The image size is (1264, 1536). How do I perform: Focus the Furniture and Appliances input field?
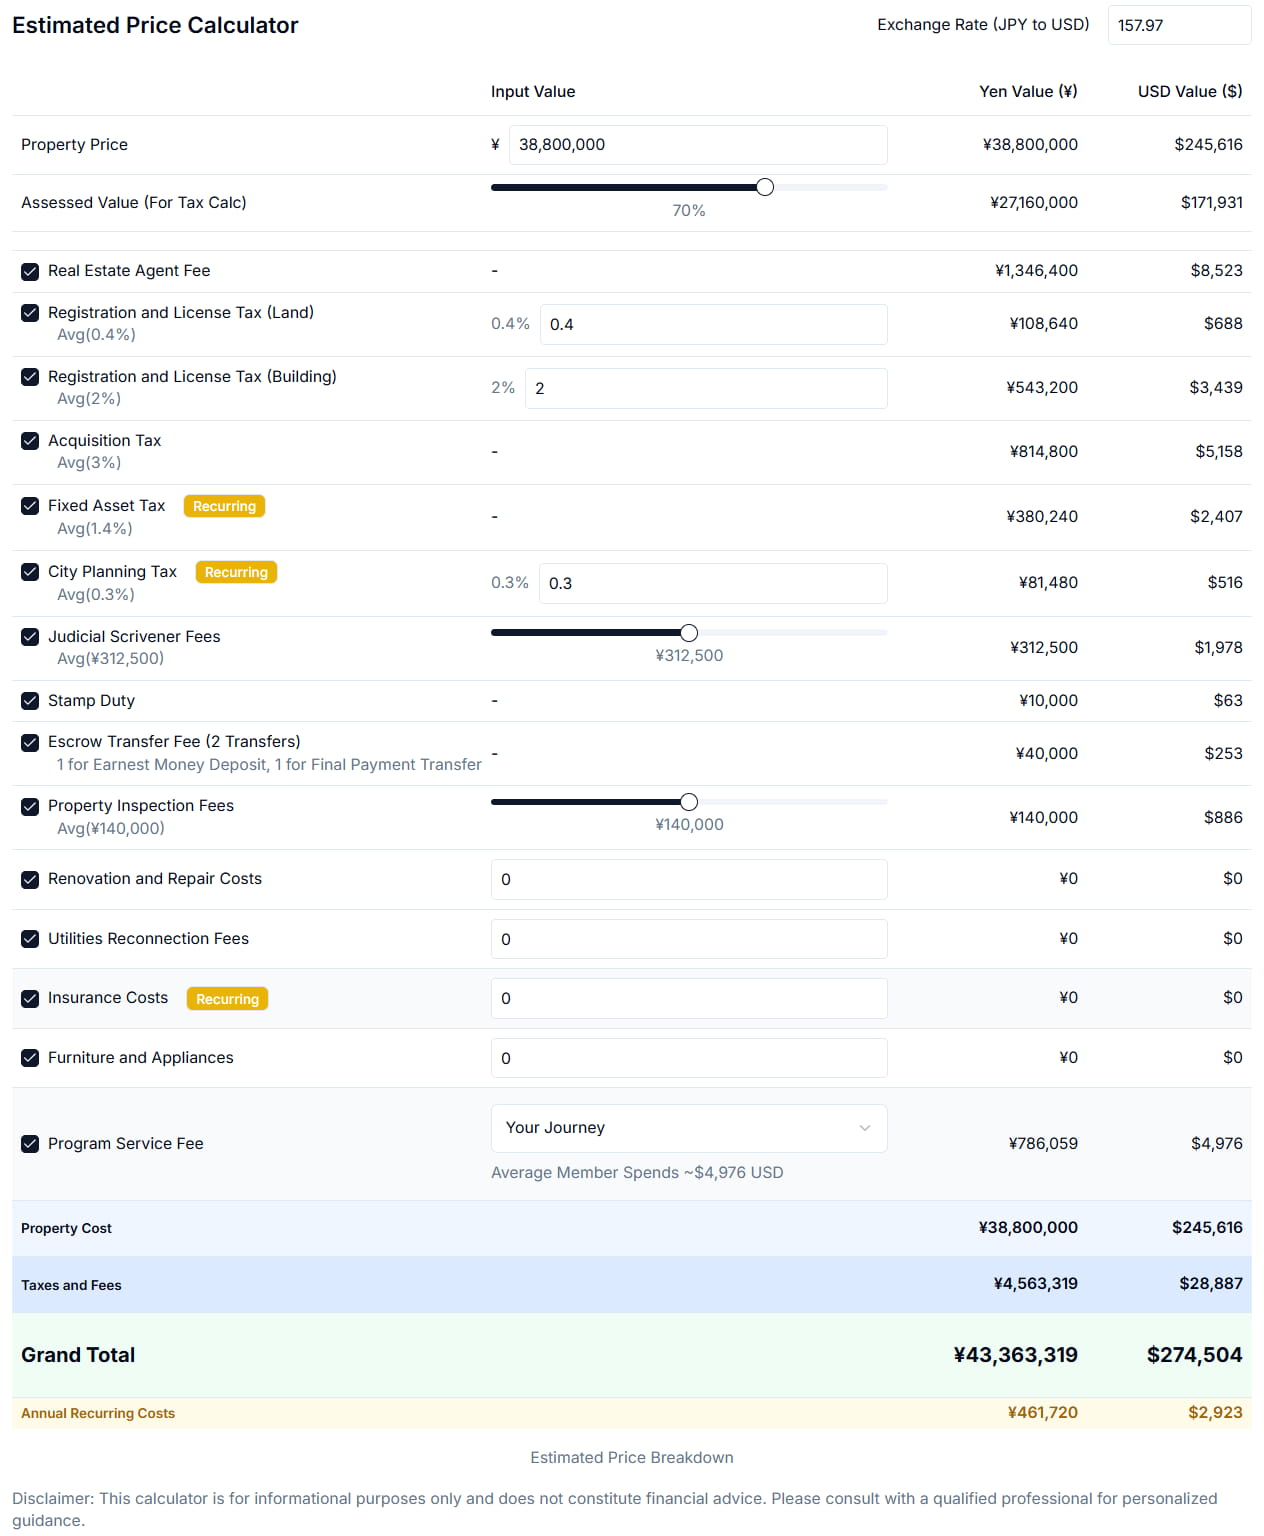[688, 1058]
